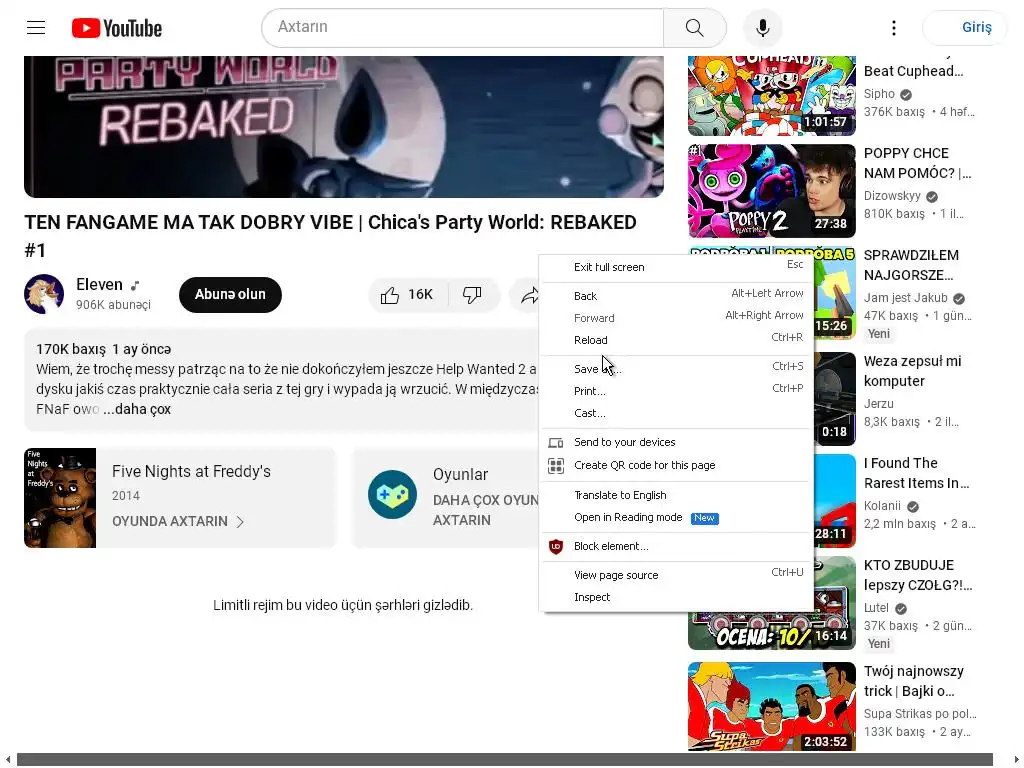
Task: Choose Reload in the context menu
Action: click(x=679, y=340)
